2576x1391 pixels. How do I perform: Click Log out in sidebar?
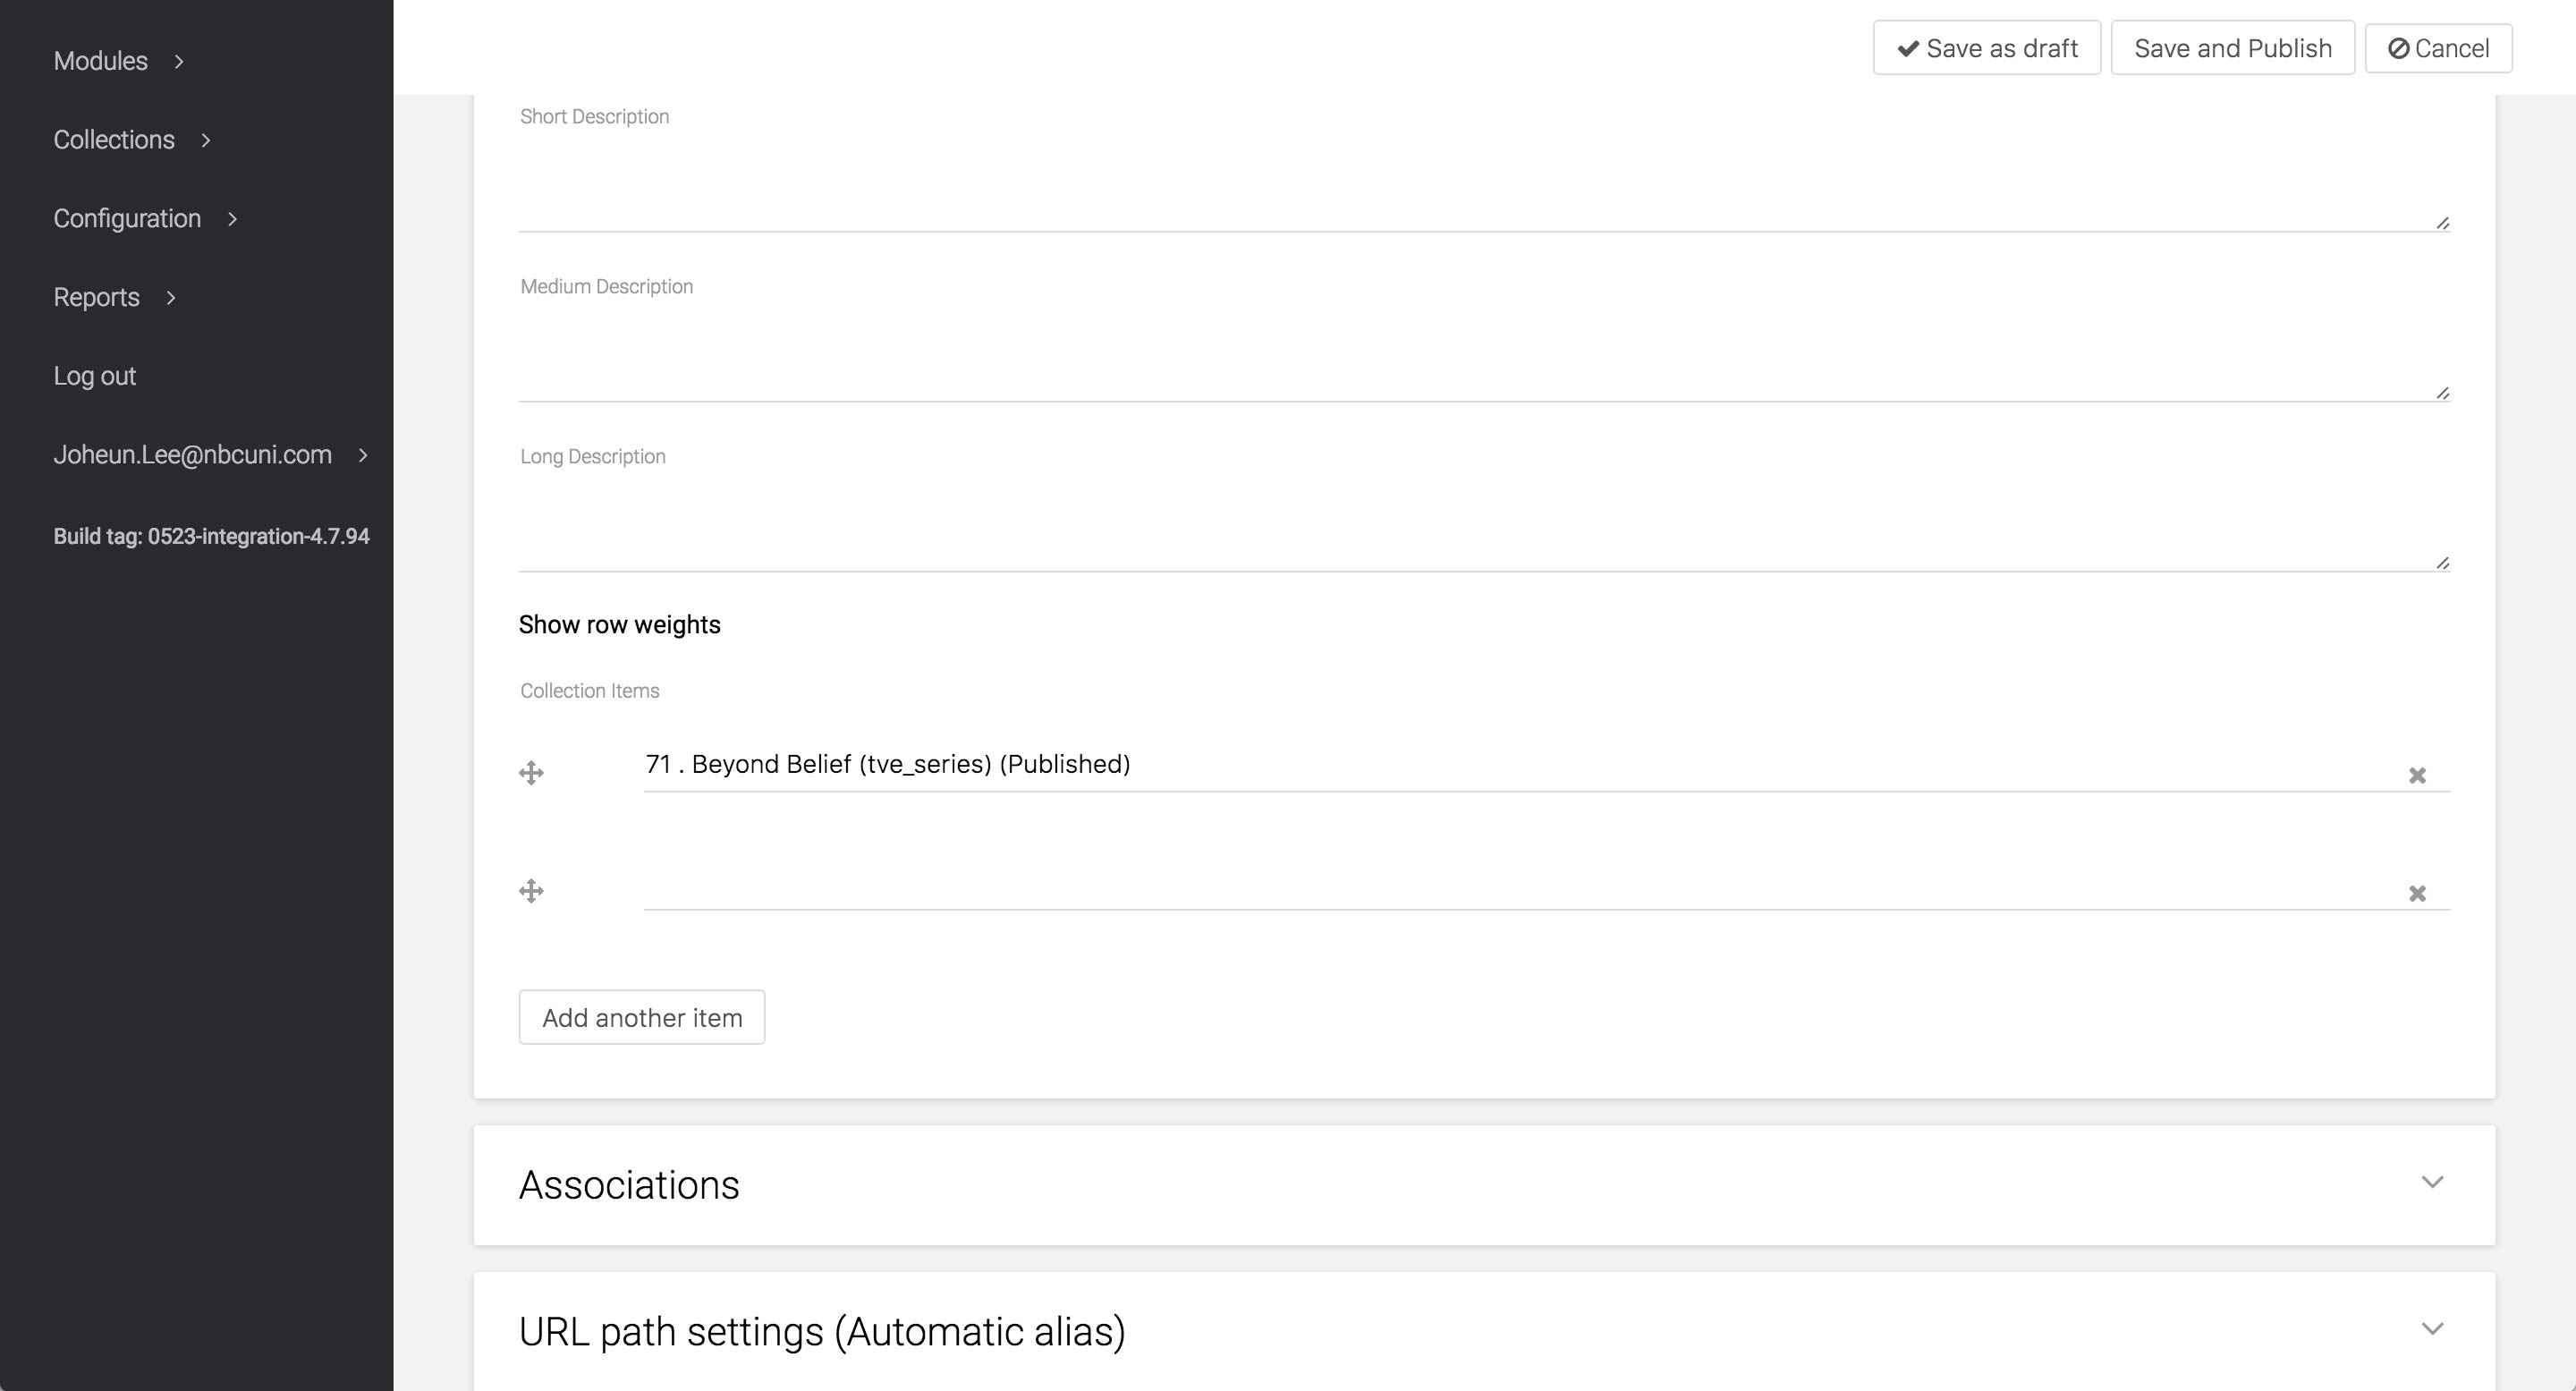tap(95, 376)
